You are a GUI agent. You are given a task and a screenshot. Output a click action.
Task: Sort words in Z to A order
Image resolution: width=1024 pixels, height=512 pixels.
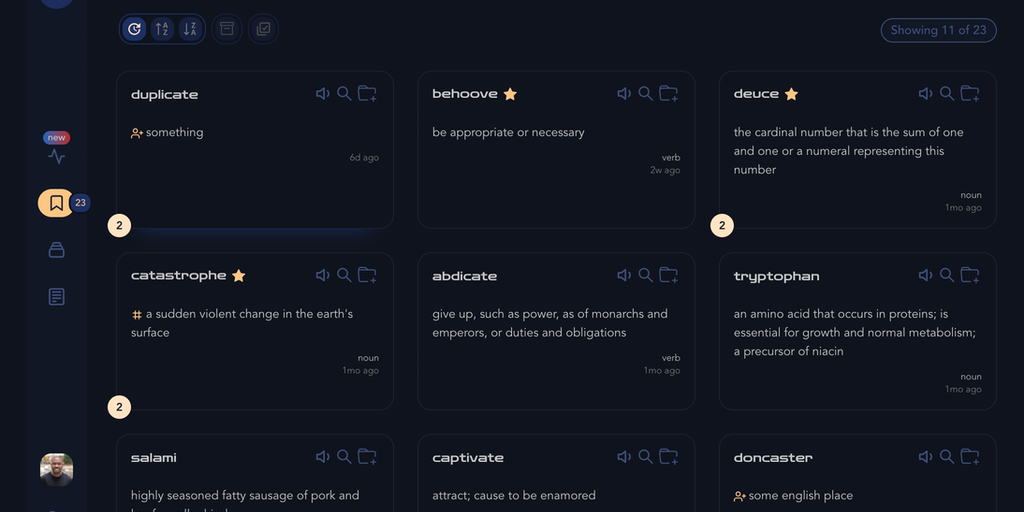coord(189,30)
